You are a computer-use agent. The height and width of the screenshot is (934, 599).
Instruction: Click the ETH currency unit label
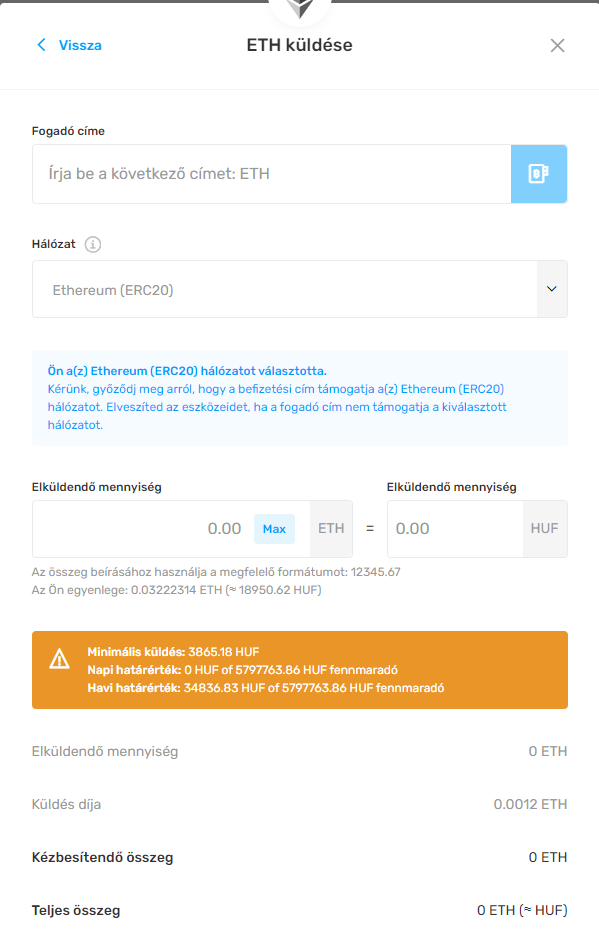[x=331, y=529]
